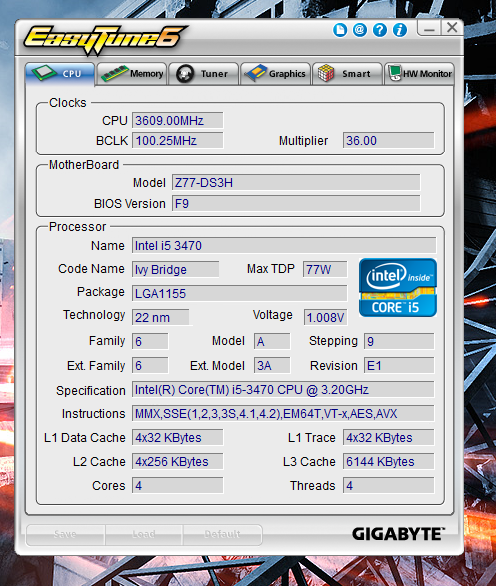496x586 pixels.
Task: Click the Intel Core i5 logo badge
Action: 398,287
